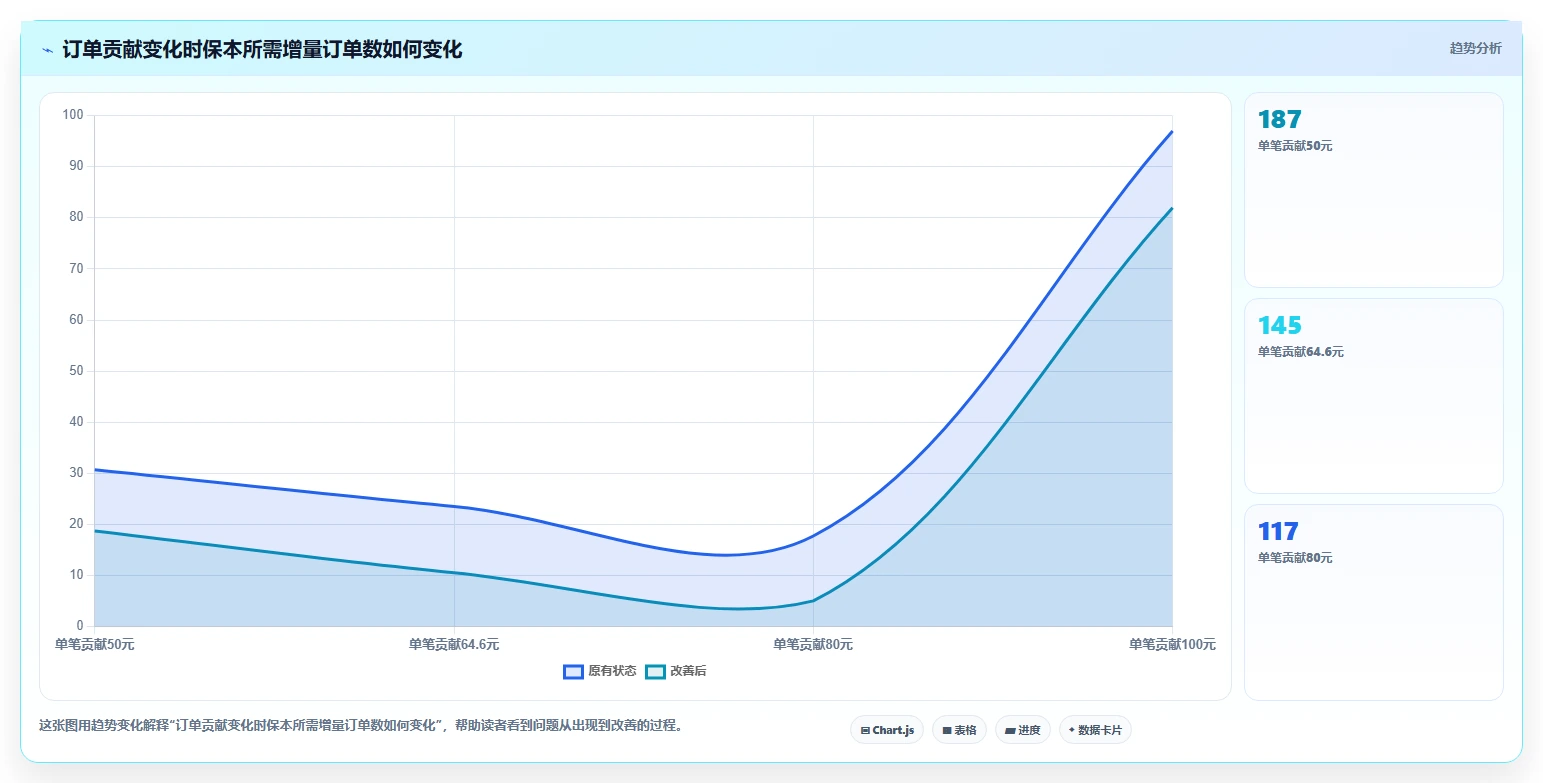Viewport: 1543px width, 783px height.
Task: Open the 145 单笔贡献64.6元 data card
Action: click(x=1373, y=396)
